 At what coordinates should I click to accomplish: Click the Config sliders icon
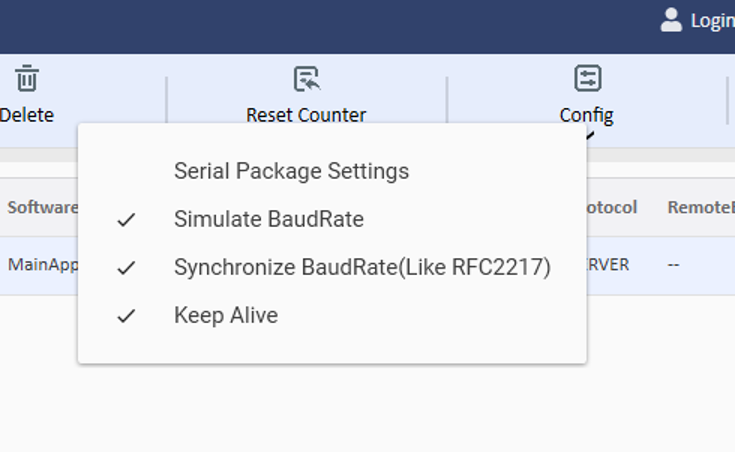click(x=587, y=79)
